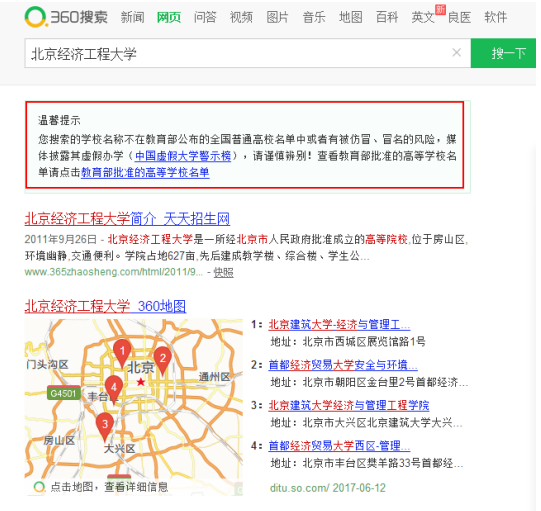This screenshot has height=511, width=541.
Task: Switch to the 问答 tab
Action: pos(205,17)
